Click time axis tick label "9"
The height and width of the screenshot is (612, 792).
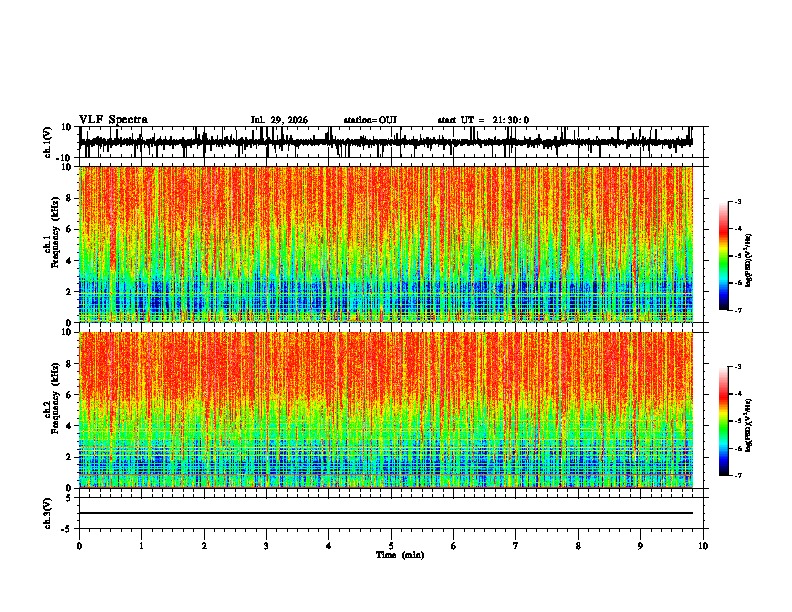coord(640,546)
